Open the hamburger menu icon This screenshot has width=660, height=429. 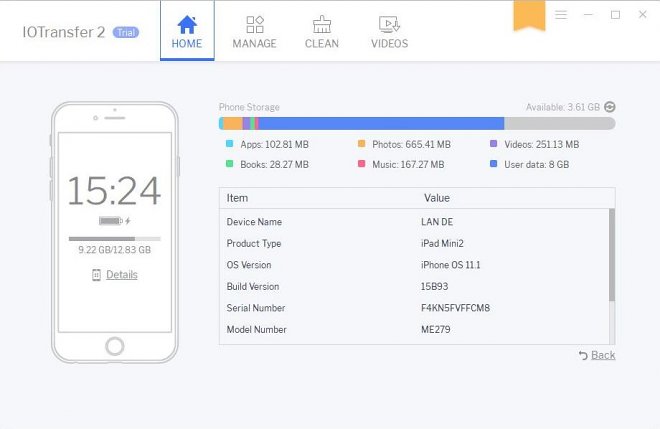point(561,15)
